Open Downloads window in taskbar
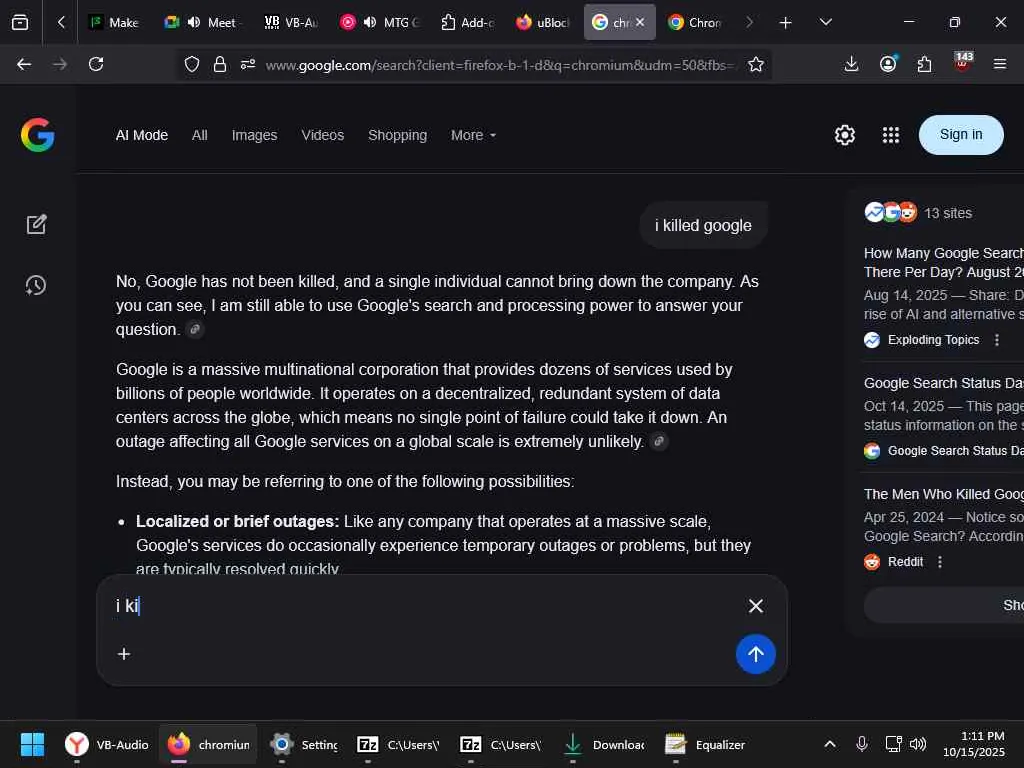The height and width of the screenshot is (768, 1024). (603, 744)
